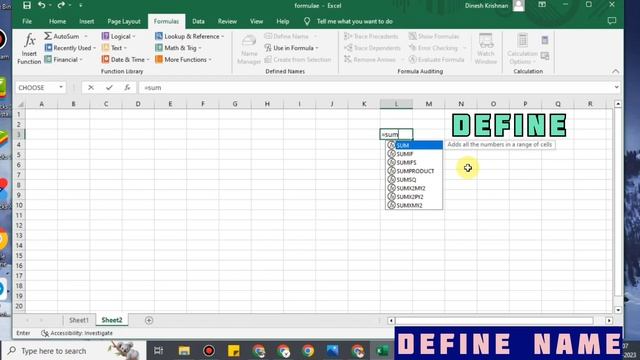This screenshot has width=640, height=360.
Task: Click the Calculate Now icon
Action: (x=544, y=40)
